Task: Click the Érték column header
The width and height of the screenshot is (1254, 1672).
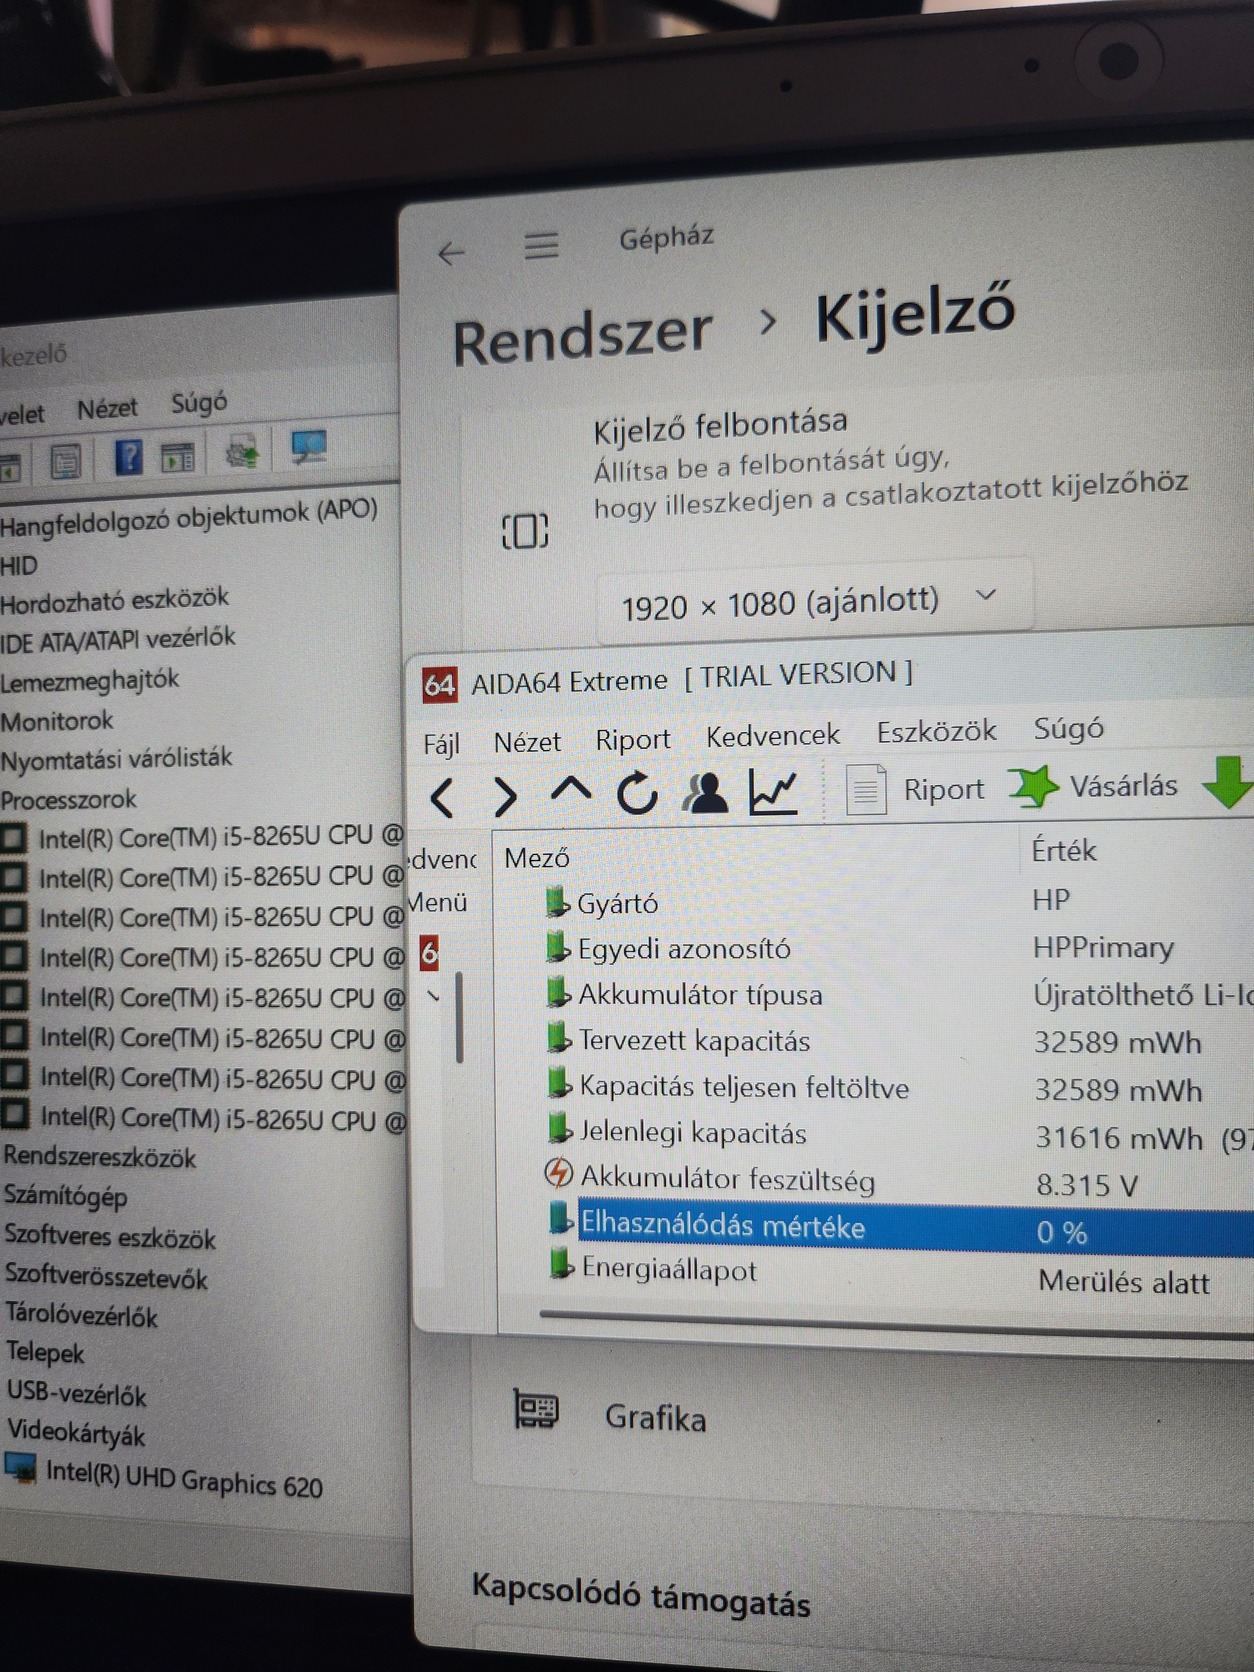Action: click(x=1064, y=850)
